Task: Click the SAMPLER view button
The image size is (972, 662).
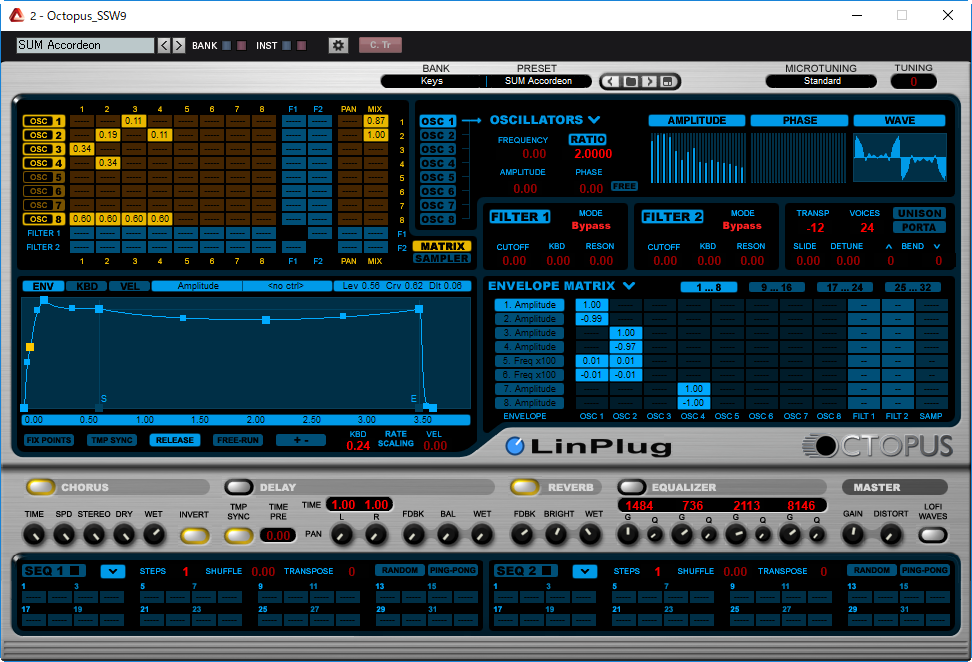Action: pos(442,258)
